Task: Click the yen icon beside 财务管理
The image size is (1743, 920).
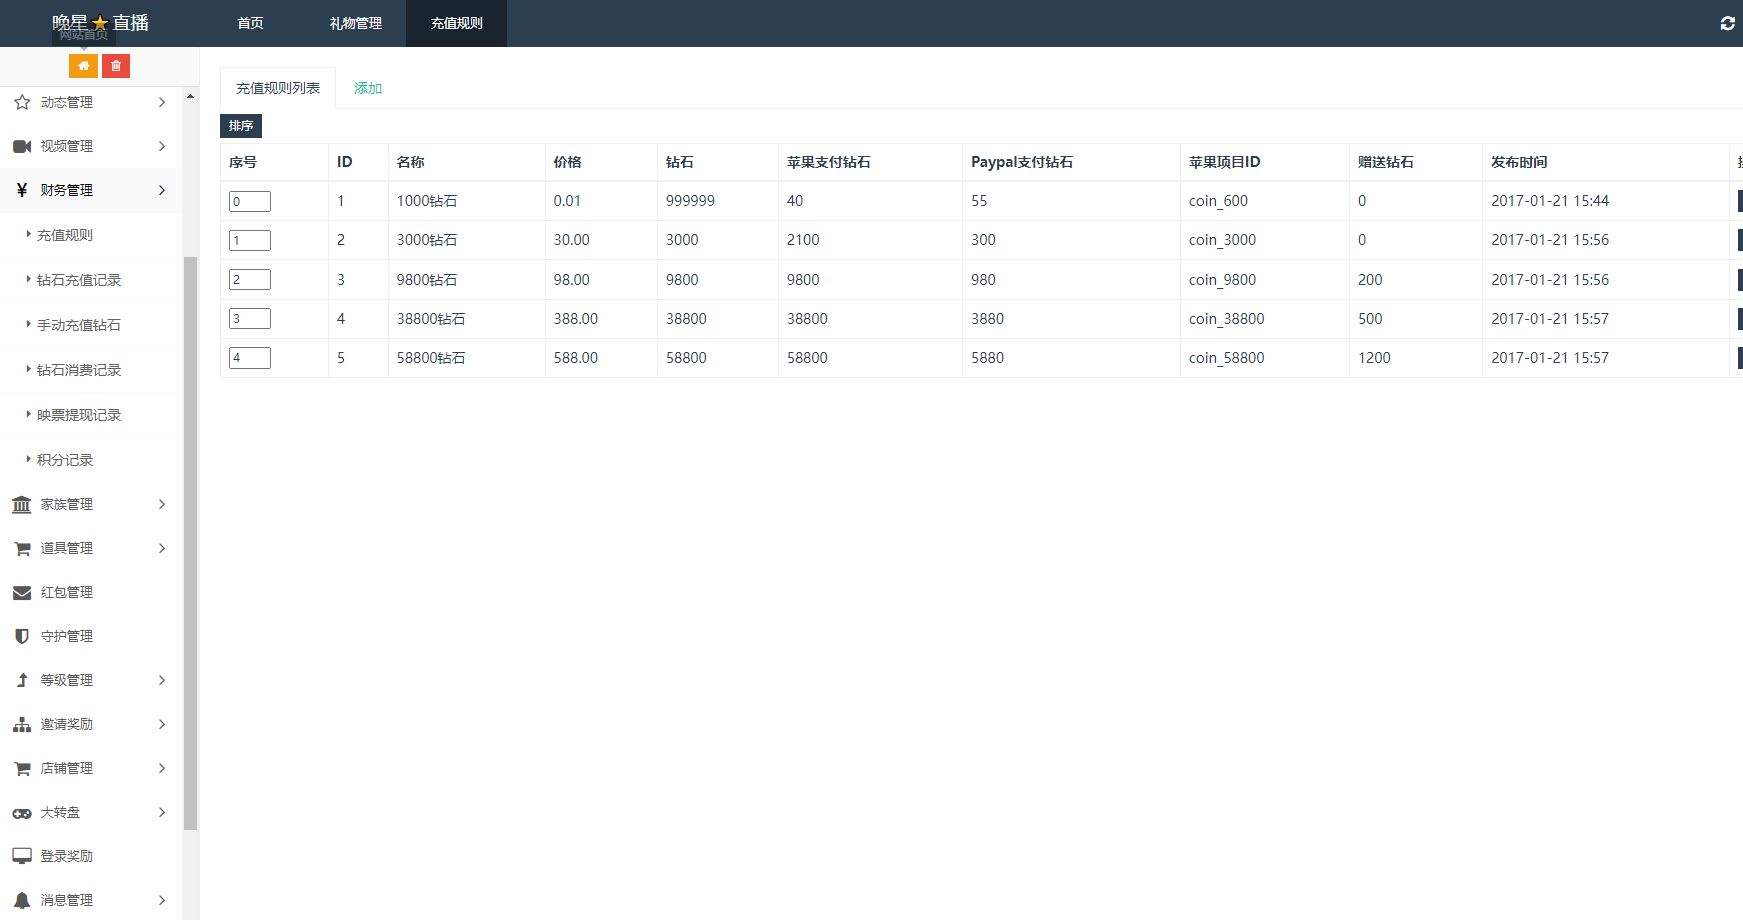Action: pos(22,190)
